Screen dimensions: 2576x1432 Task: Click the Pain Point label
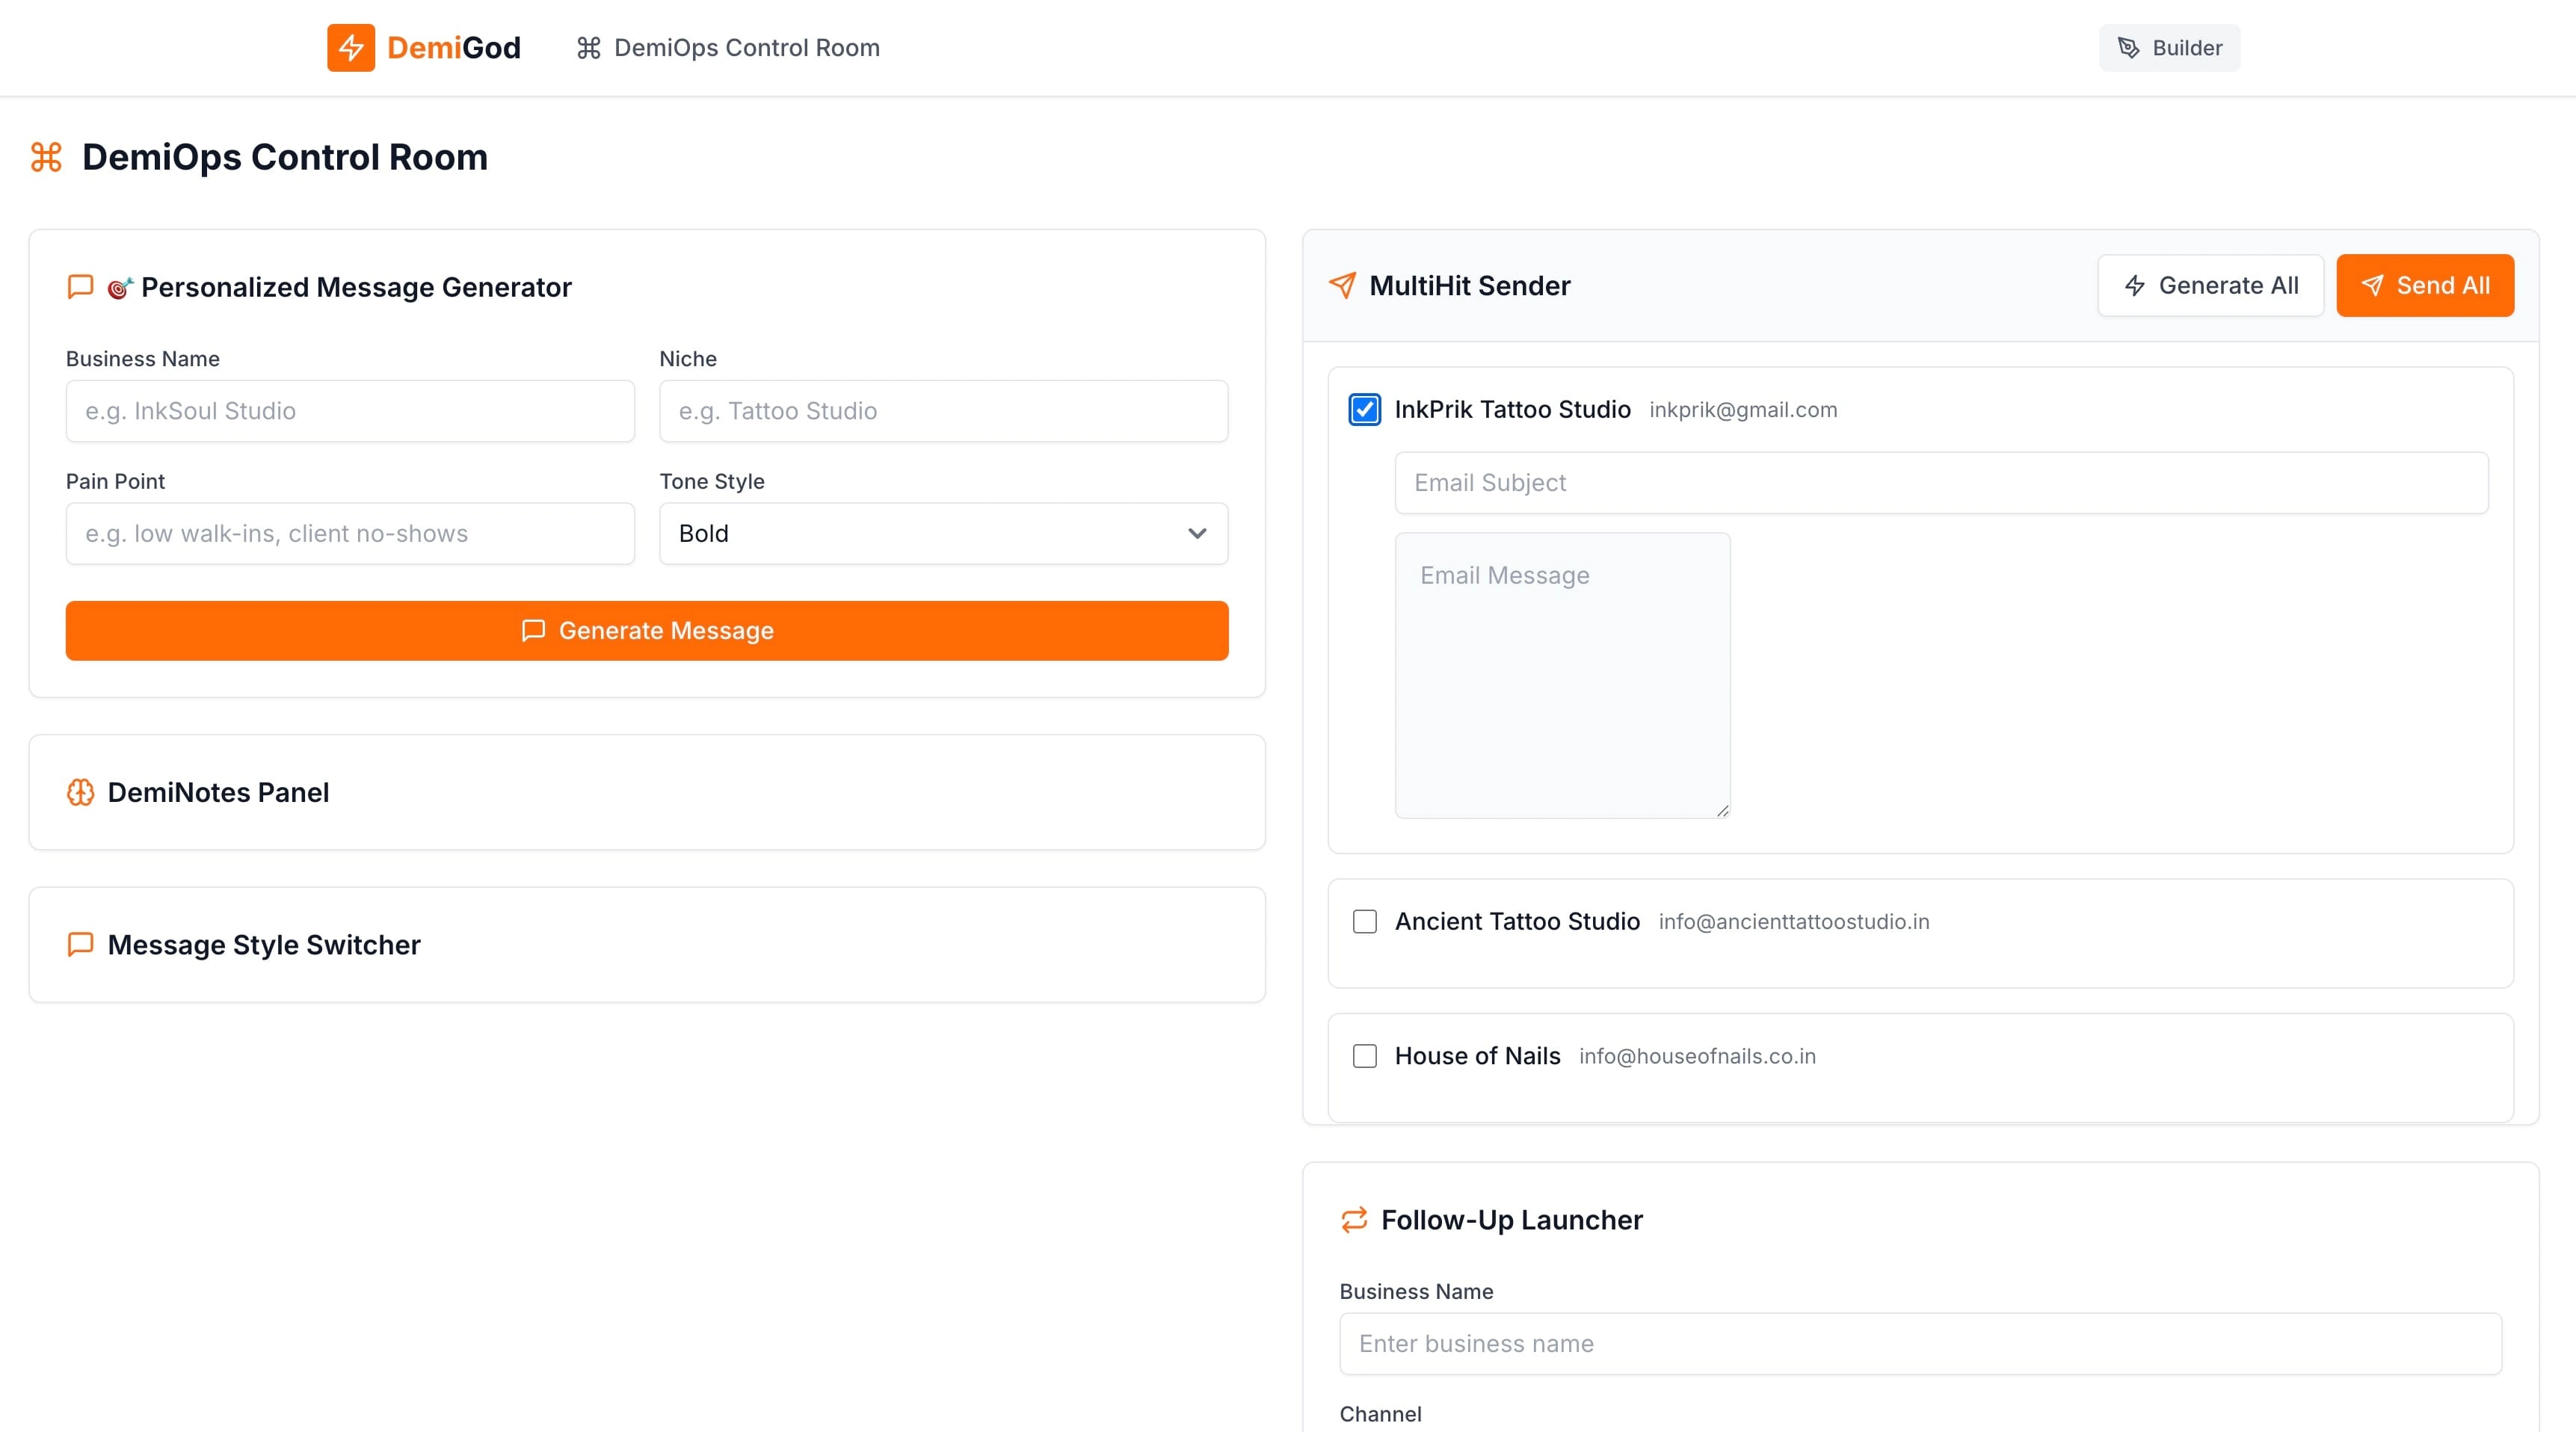[115, 481]
